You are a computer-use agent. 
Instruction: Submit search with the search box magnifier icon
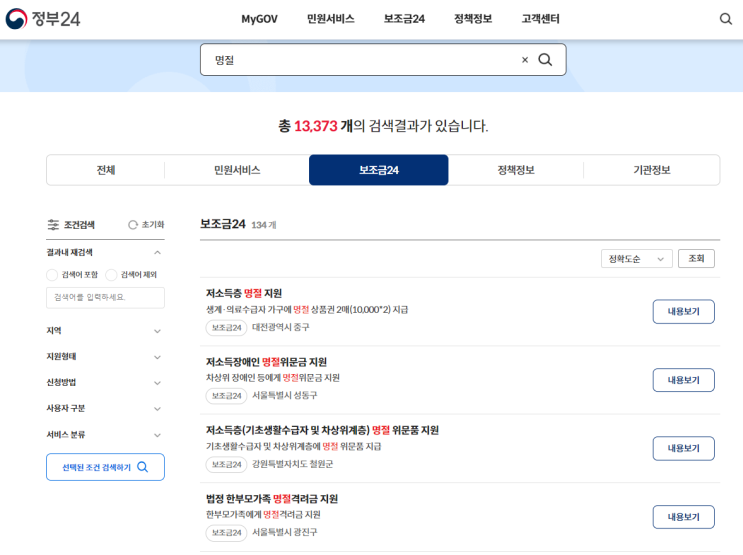[x=545, y=60]
